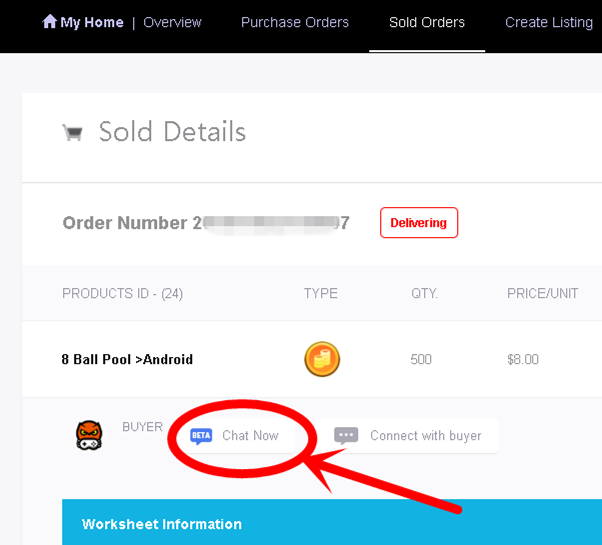Screen dimensions: 602x545
Task: Click the gray speech bubble icon
Action: [x=346, y=436]
